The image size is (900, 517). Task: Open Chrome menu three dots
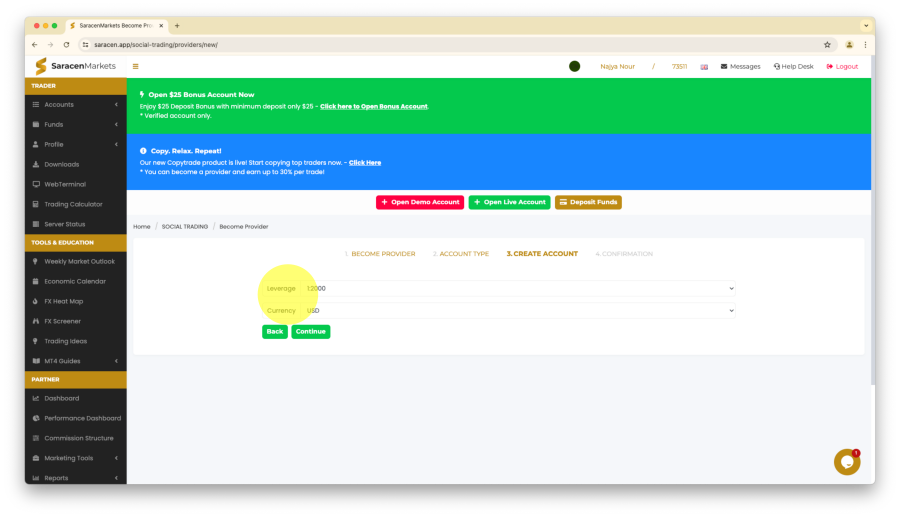tap(866, 45)
